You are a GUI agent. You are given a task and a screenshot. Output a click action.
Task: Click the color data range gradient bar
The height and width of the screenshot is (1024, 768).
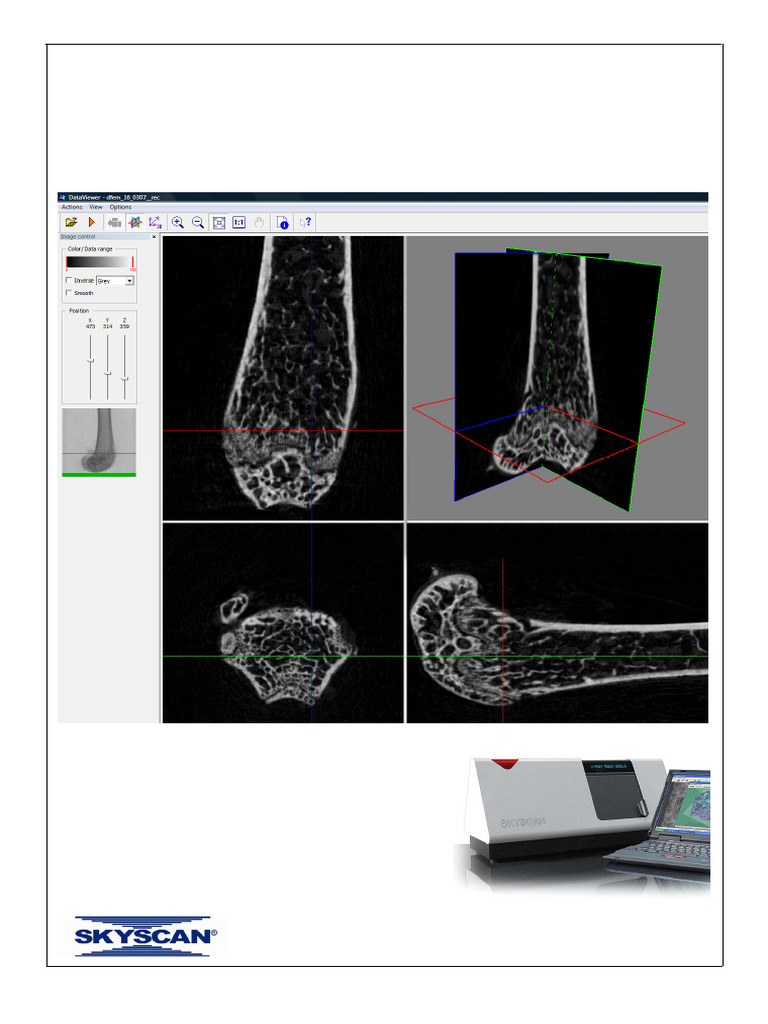click(x=99, y=262)
